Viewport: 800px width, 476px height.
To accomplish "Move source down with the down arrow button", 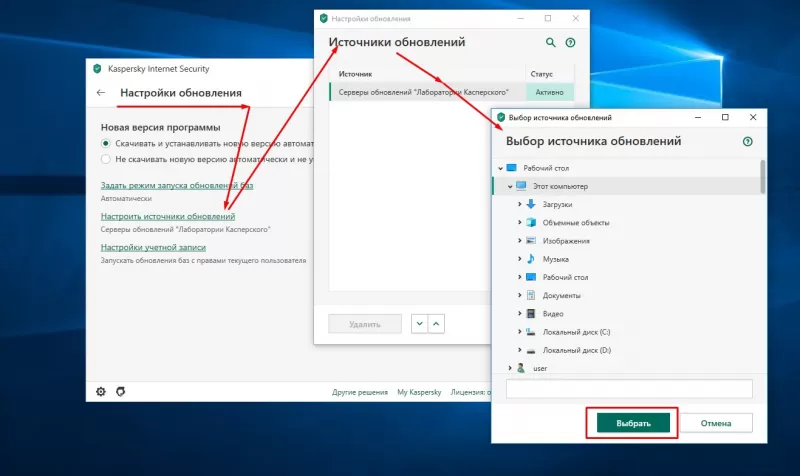I will click(419, 323).
